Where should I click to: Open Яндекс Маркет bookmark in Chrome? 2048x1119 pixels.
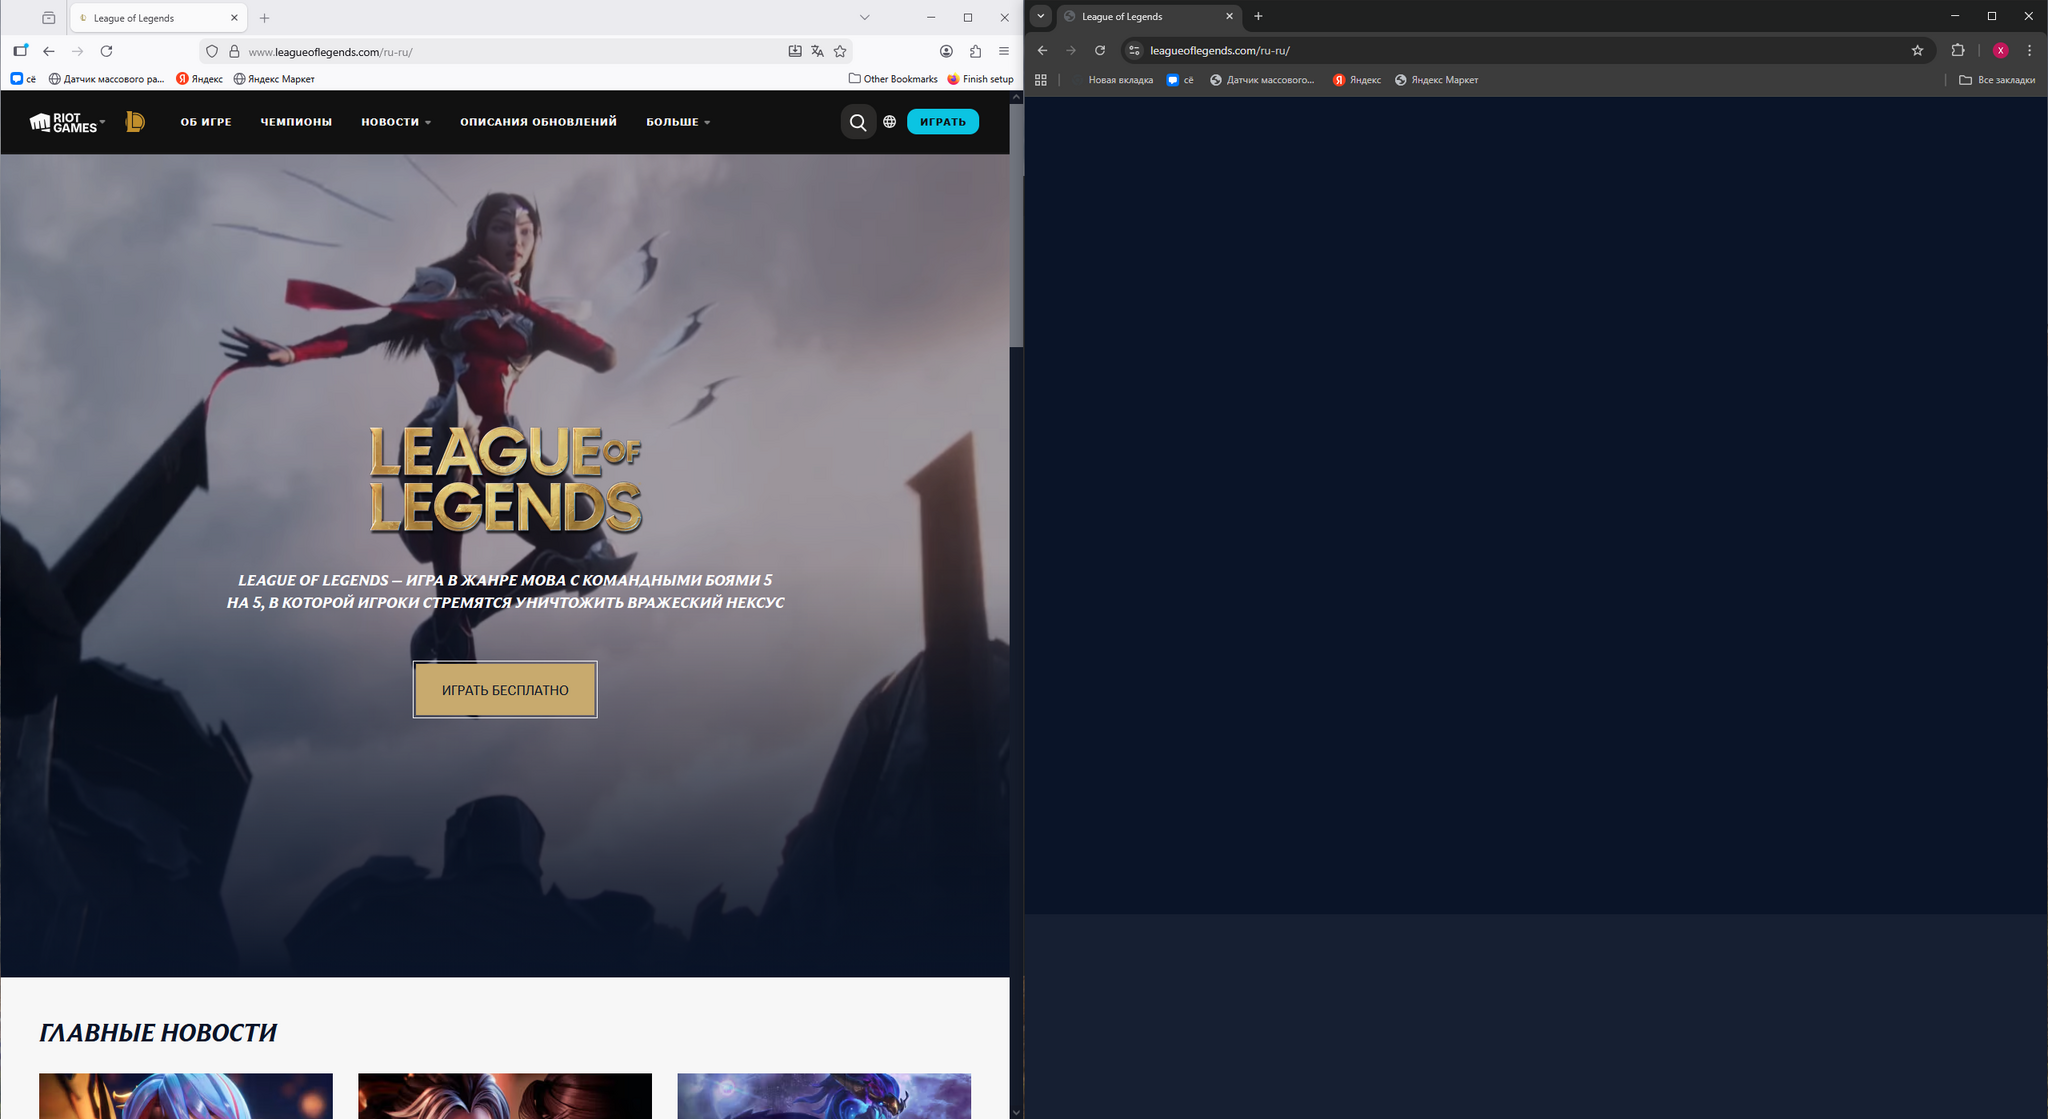coord(1437,80)
